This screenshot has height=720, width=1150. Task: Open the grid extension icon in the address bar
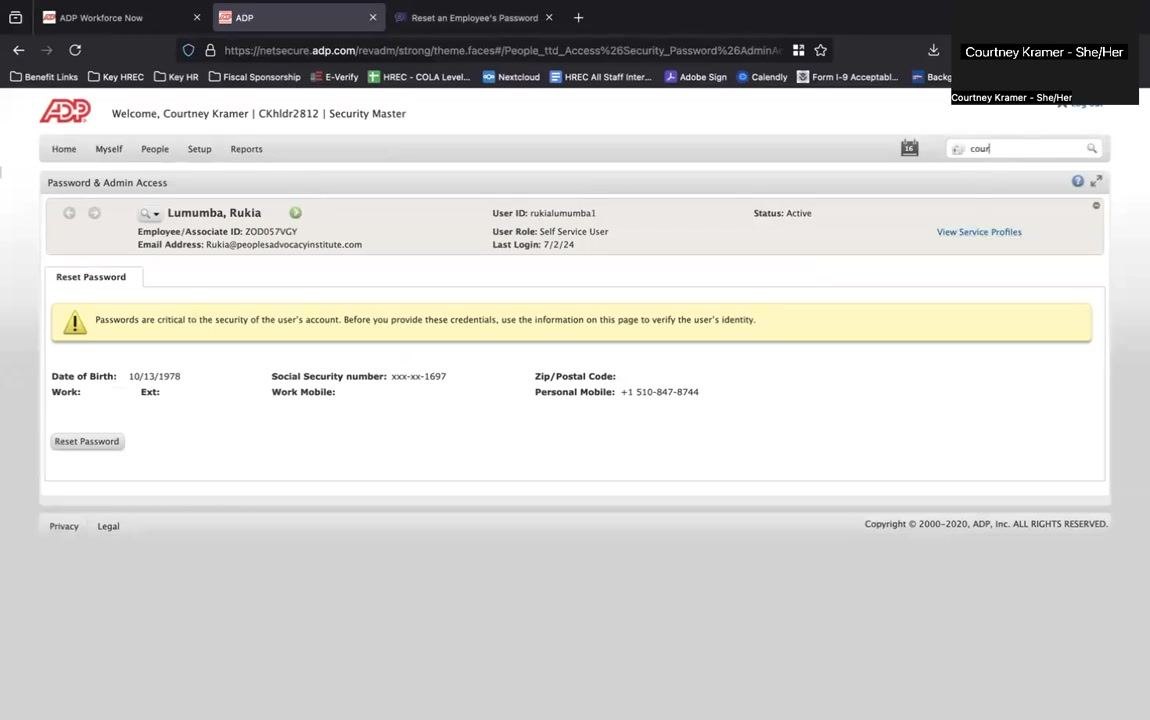click(799, 50)
